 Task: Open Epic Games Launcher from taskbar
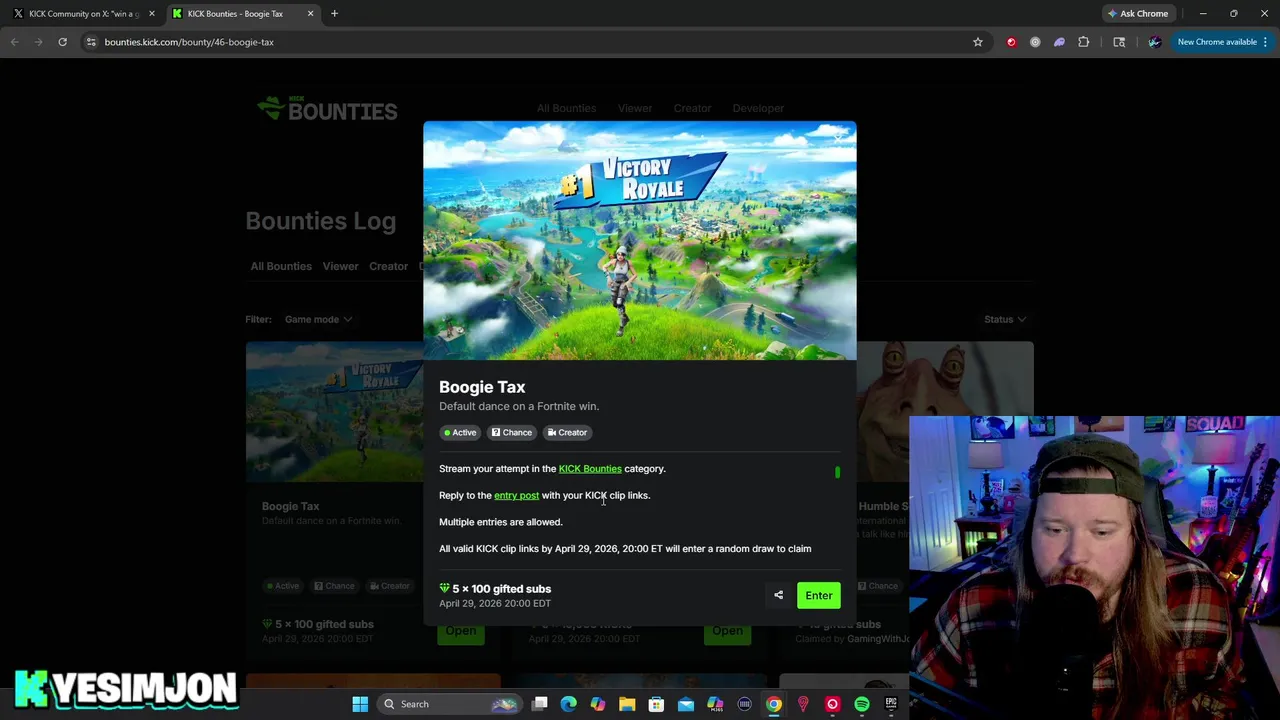891,704
